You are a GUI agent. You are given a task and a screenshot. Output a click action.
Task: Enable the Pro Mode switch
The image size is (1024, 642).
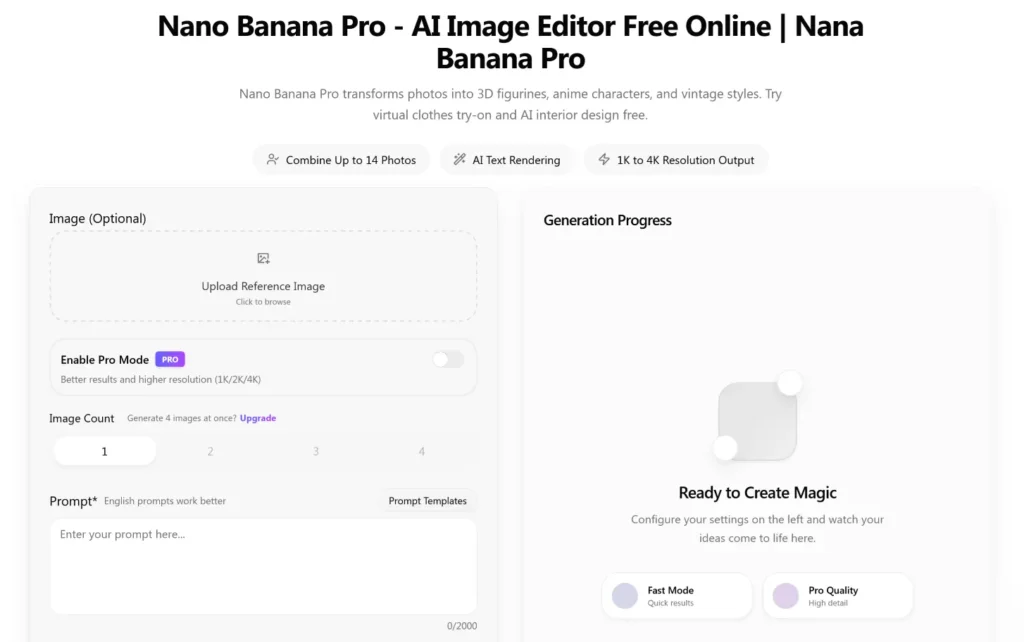pos(447,359)
